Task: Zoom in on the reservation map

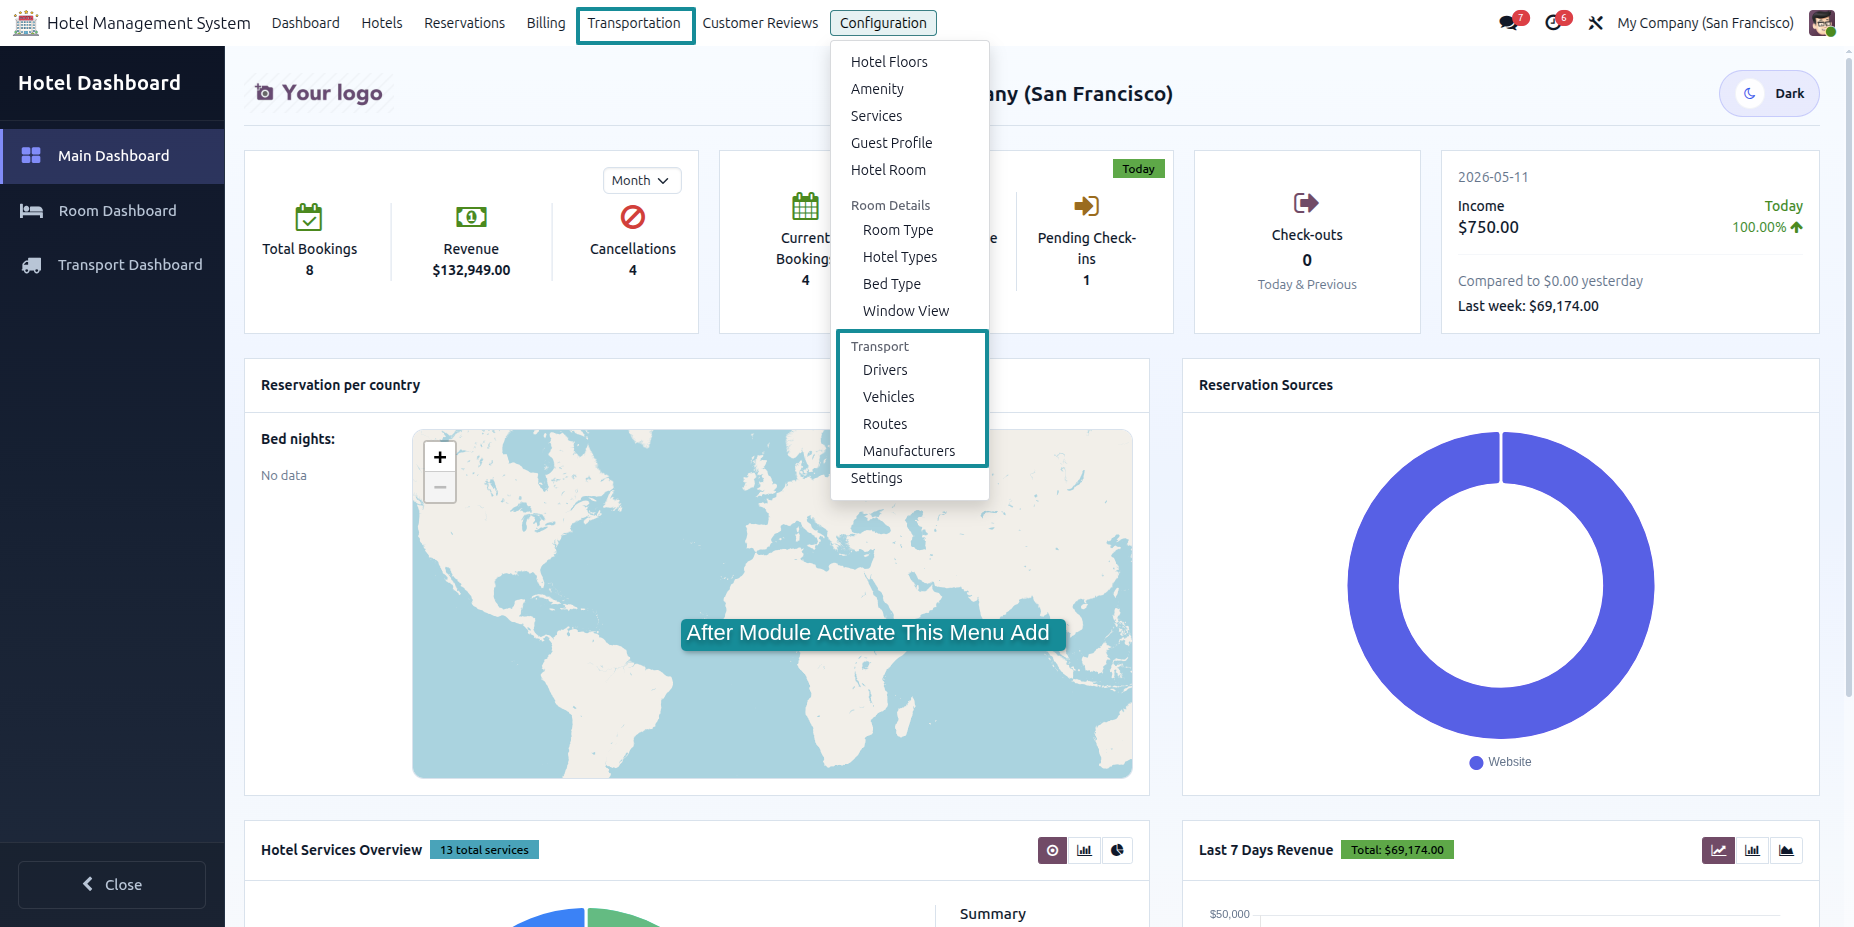Action: 440,457
